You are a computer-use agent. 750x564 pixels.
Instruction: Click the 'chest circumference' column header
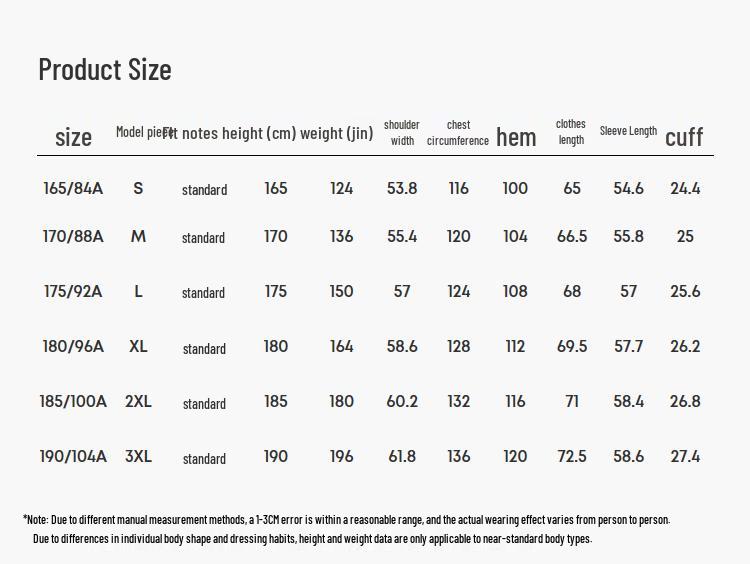pyautogui.click(x=458, y=133)
